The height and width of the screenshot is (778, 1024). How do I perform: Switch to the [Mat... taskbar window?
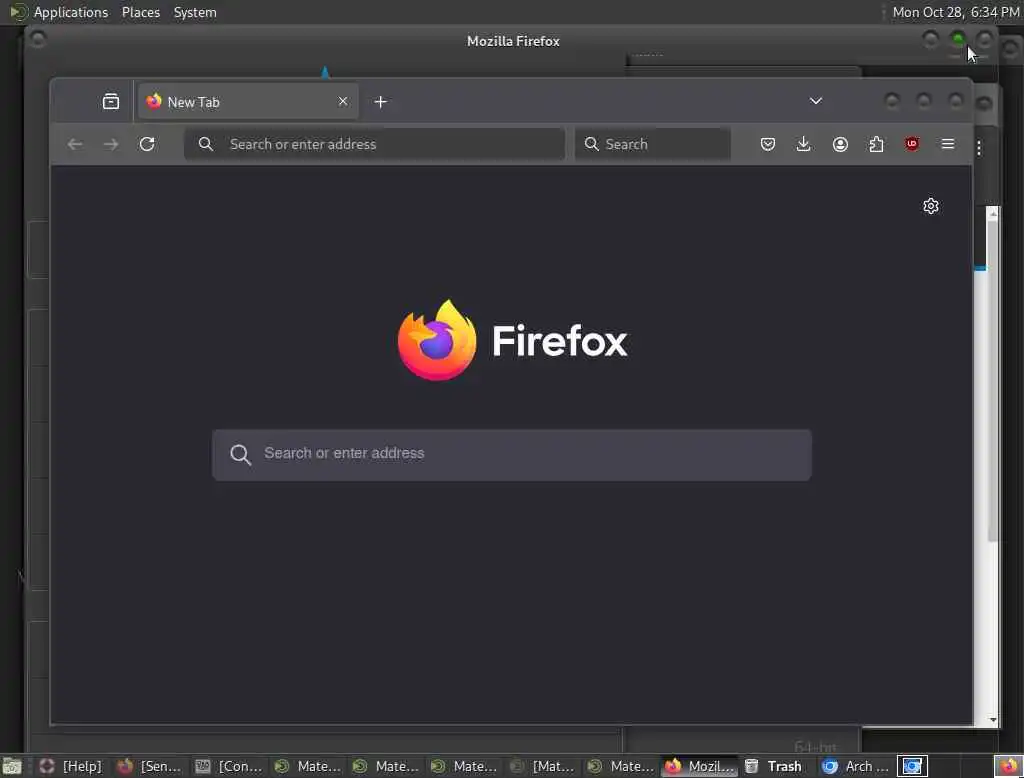(542, 766)
